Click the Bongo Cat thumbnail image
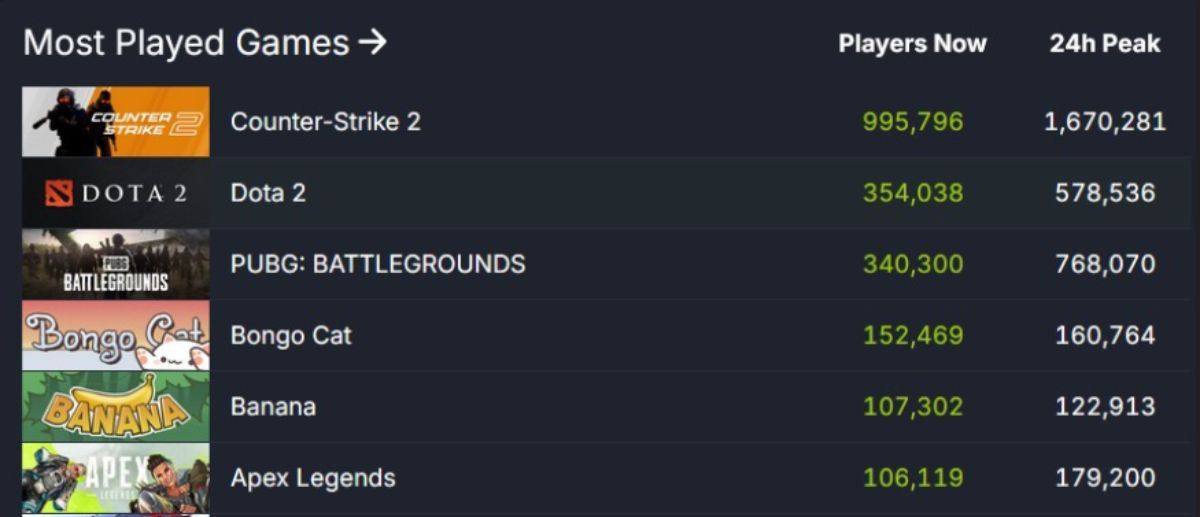 click(116, 335)
